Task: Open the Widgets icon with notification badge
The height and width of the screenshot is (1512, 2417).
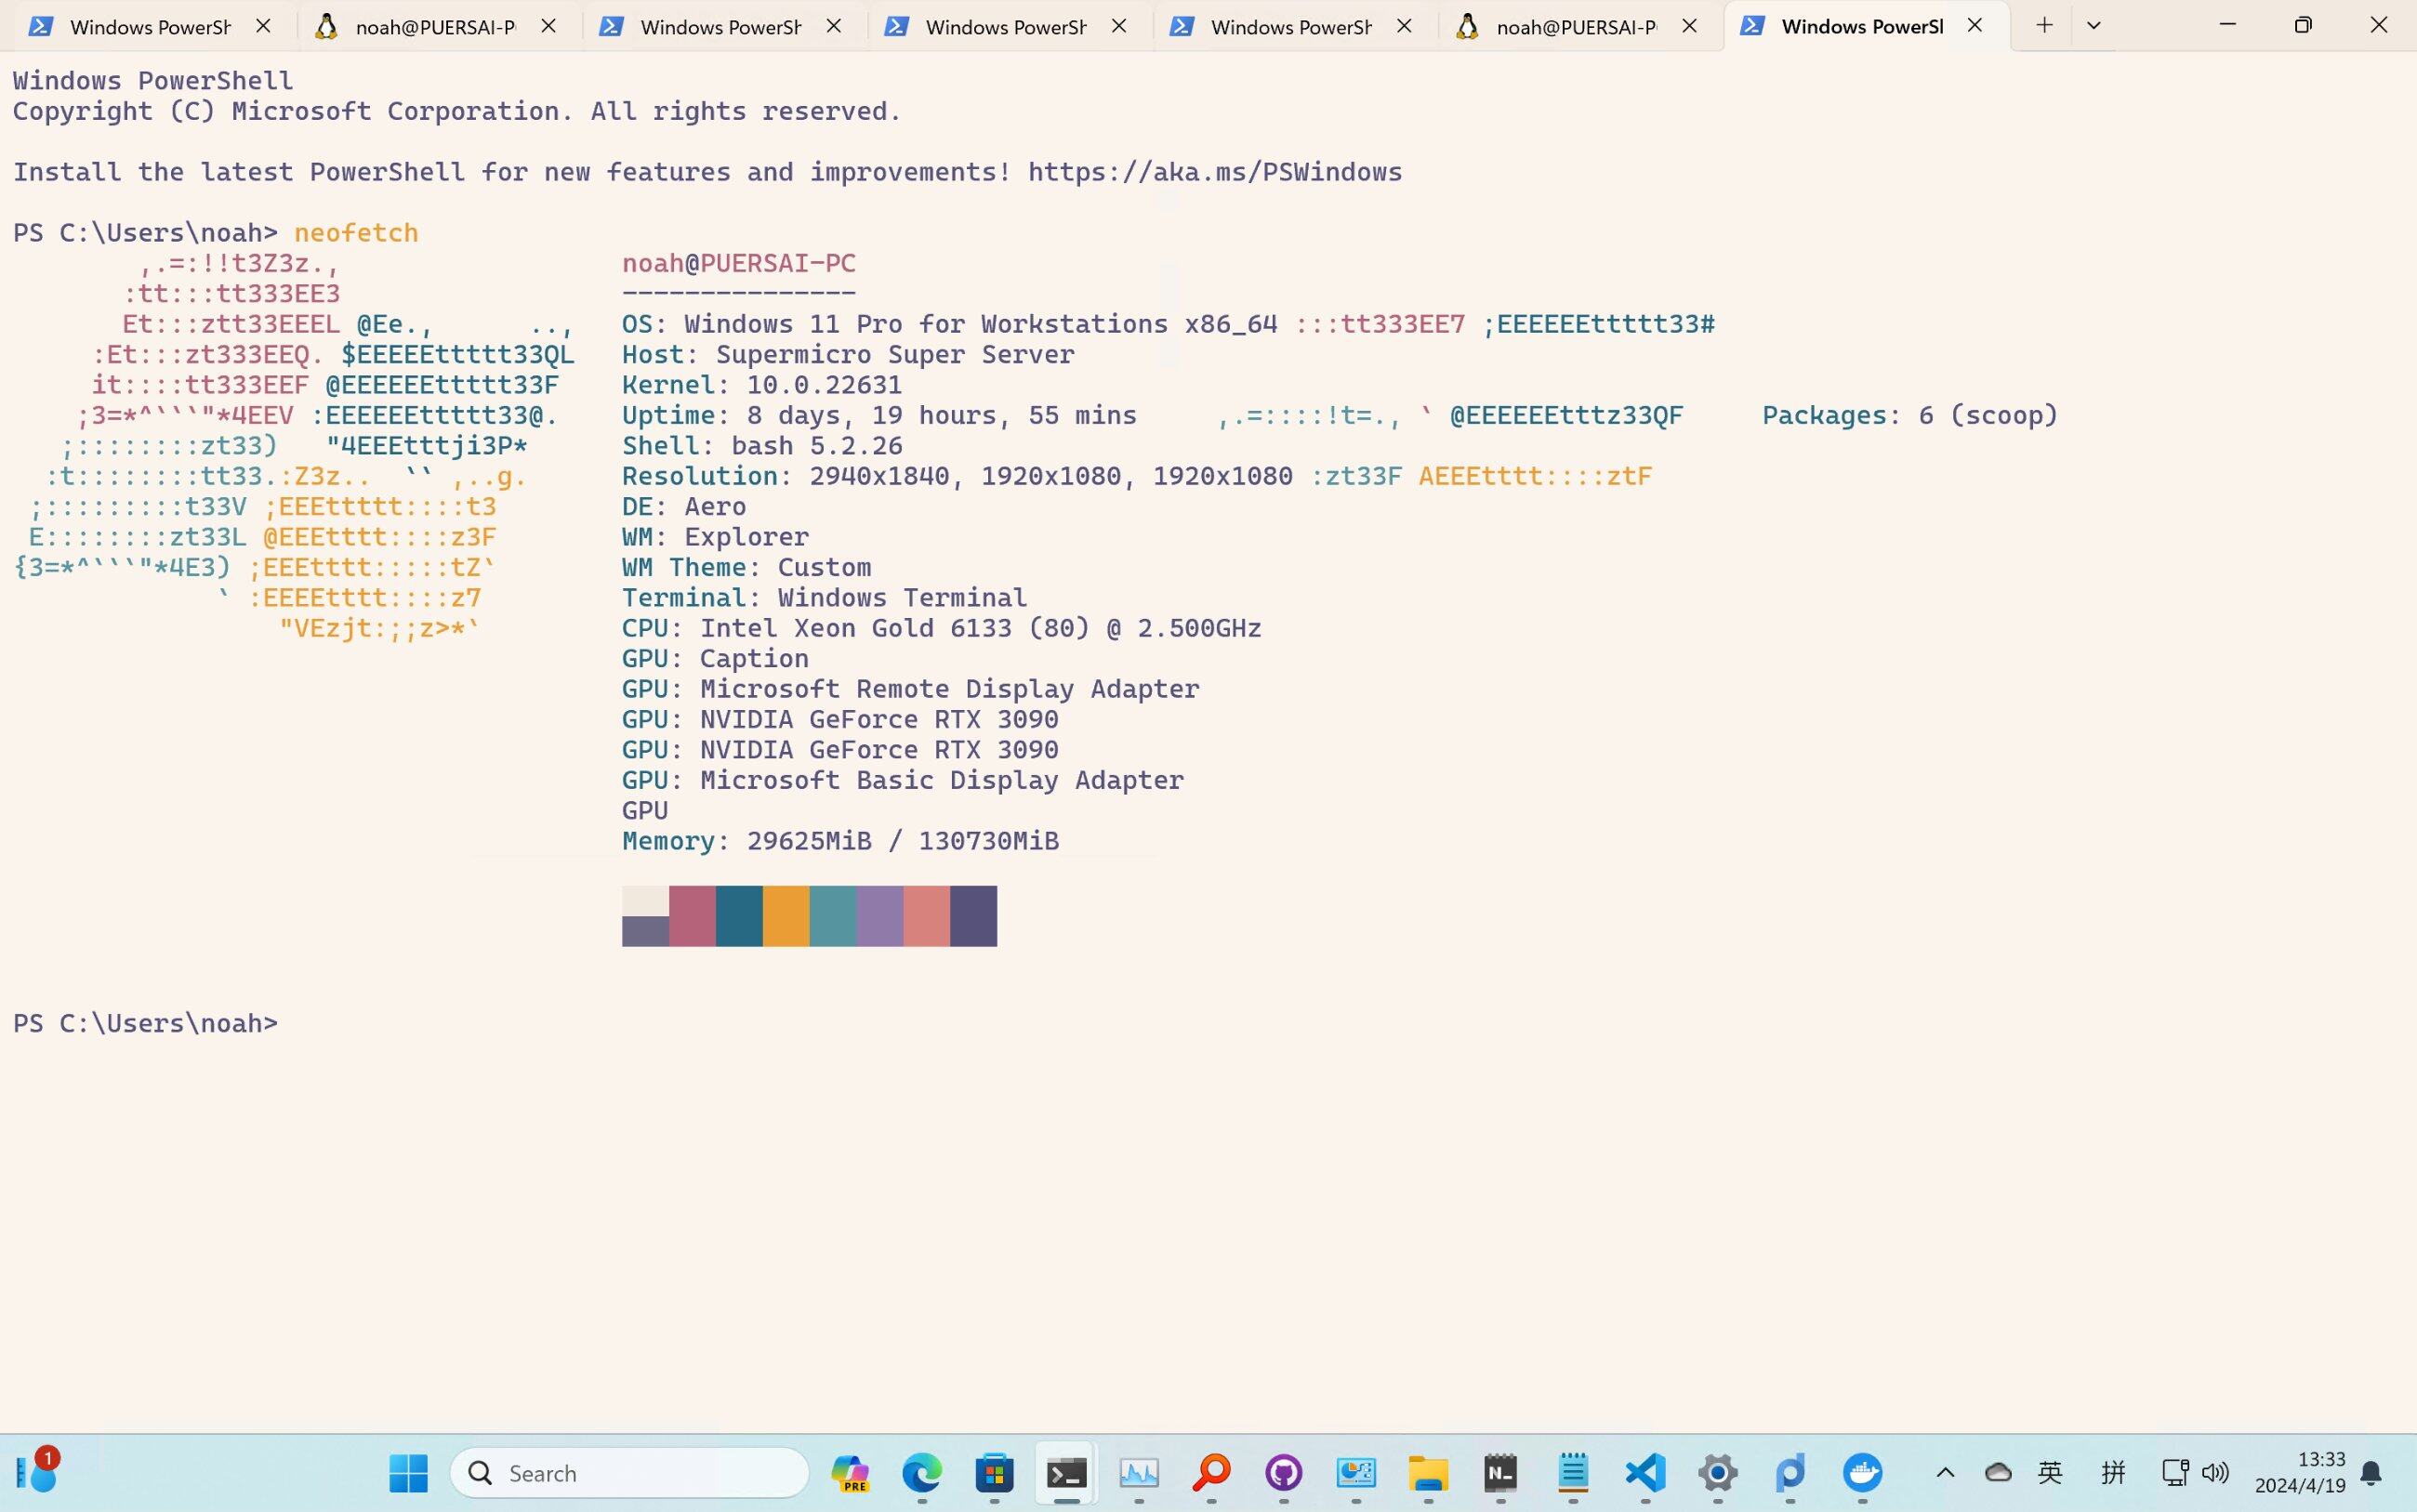Action: pyautogui.click(x=37, y=1471)
